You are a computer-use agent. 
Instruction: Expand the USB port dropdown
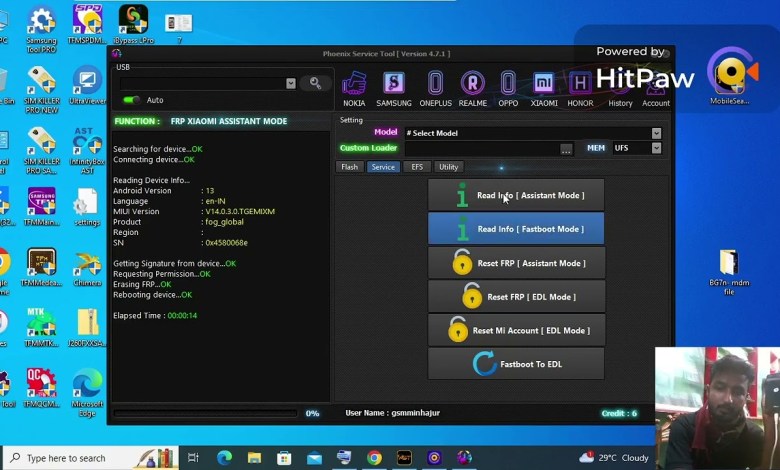click(x=291, y=84)
